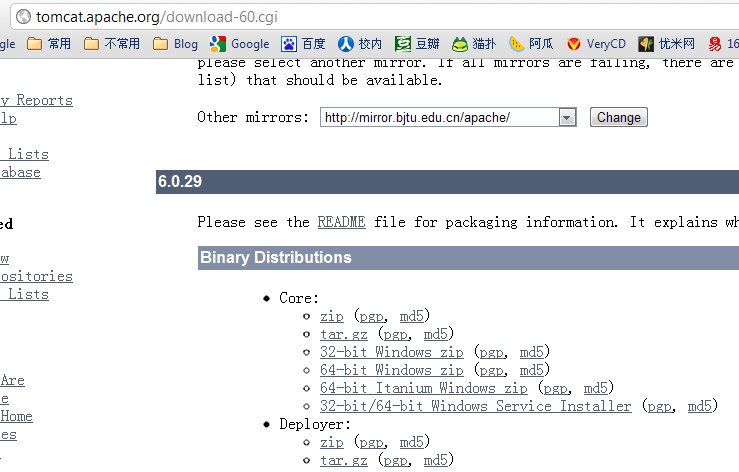Download the Core zip link
This screenshot has width=739, height=472.
332,316
